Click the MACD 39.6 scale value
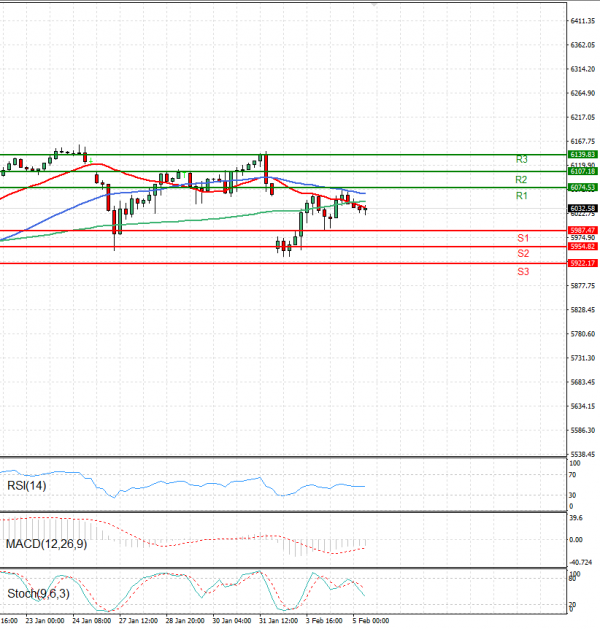Viewport: 600px width, 629px height. (576, 518)
